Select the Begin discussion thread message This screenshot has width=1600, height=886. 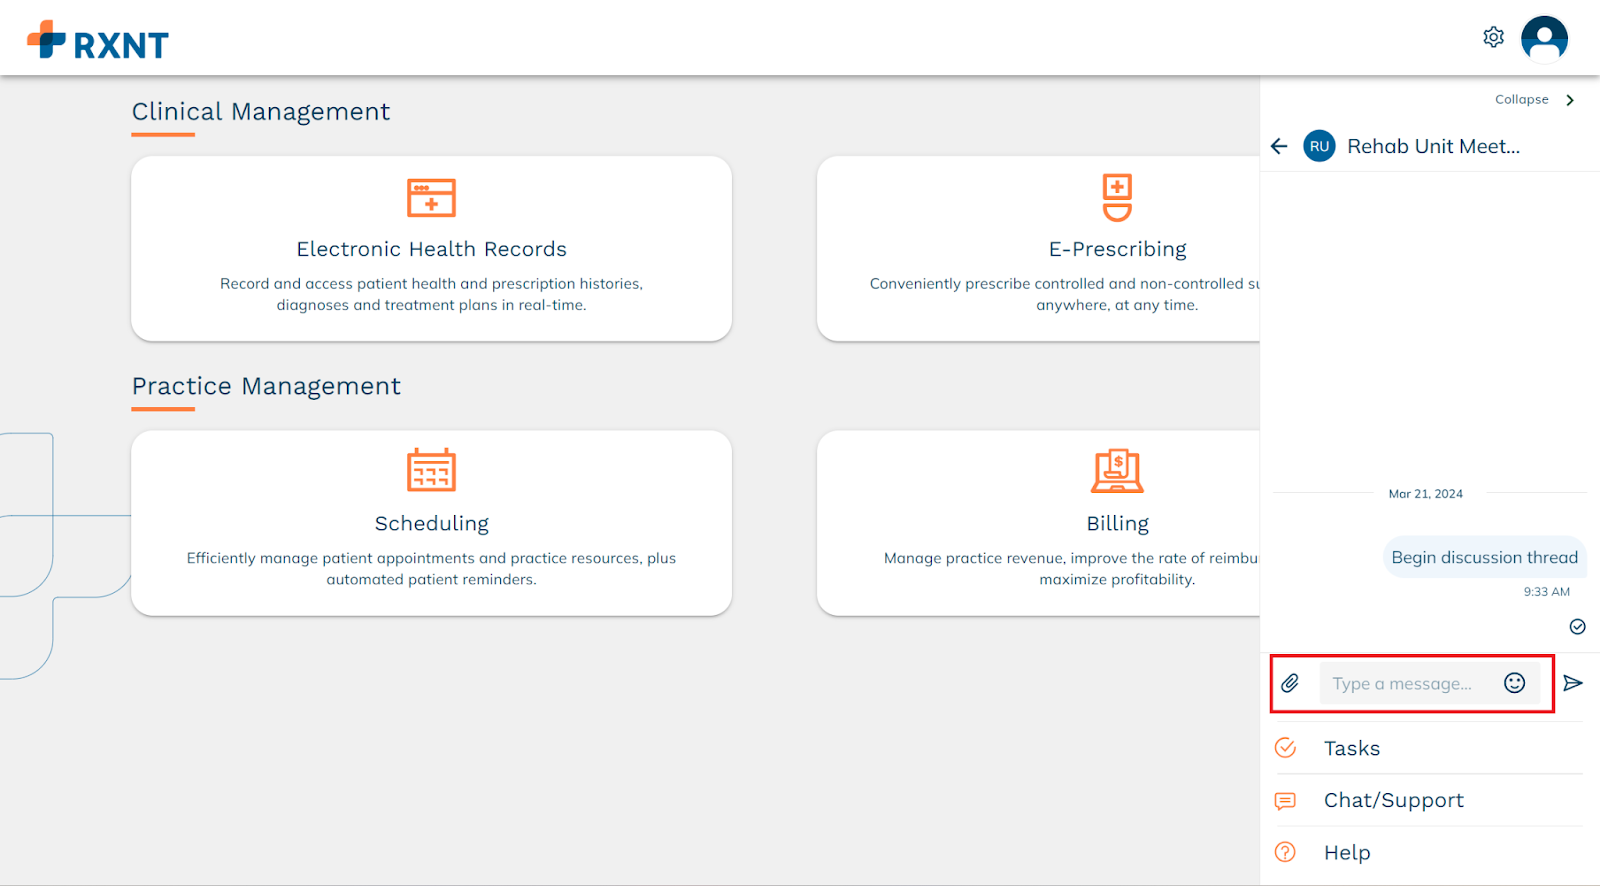coord(1484,558)
